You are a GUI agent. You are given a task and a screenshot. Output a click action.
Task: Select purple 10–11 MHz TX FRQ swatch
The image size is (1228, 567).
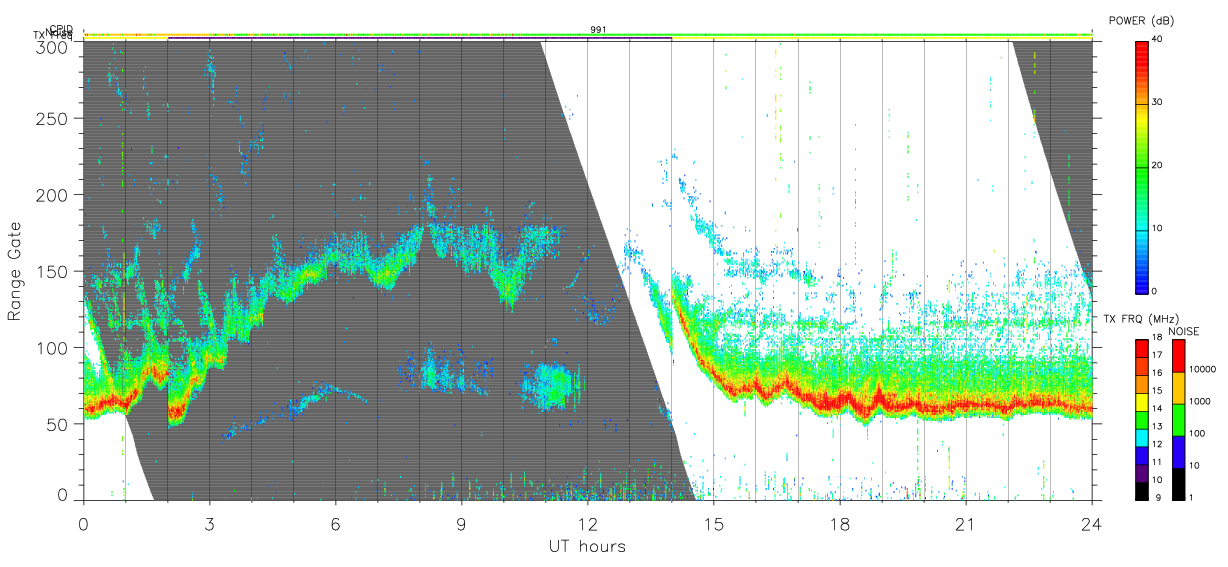click(1141, 472)
